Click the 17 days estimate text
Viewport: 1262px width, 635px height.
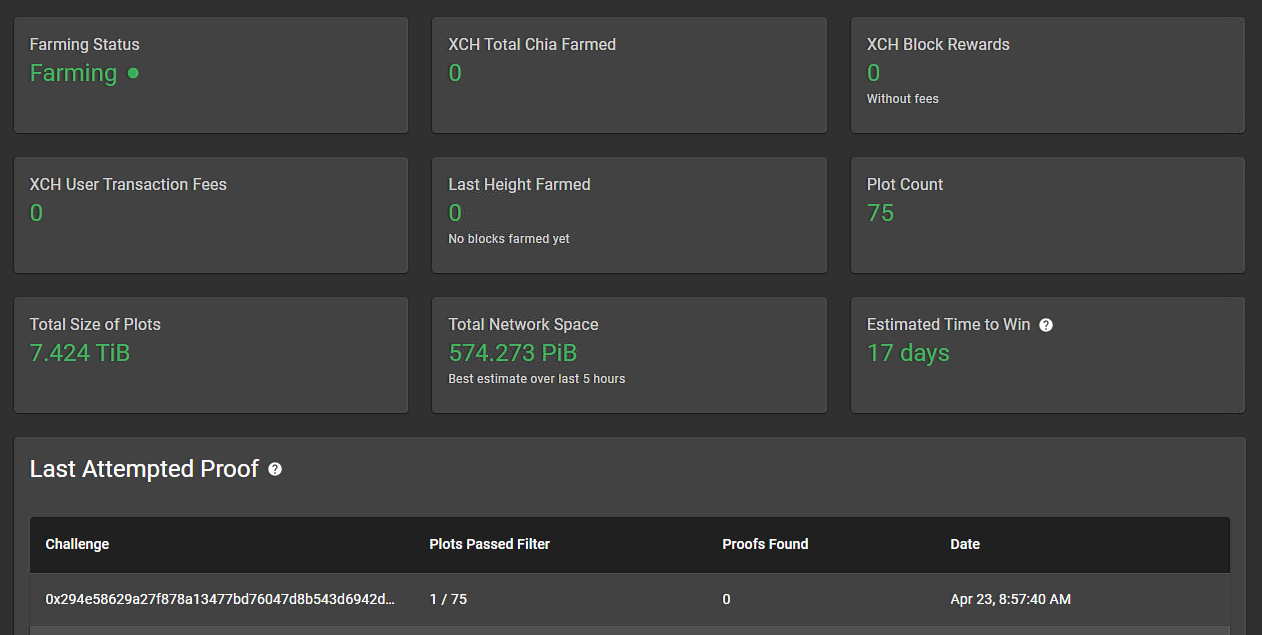[x=908, y=353]
